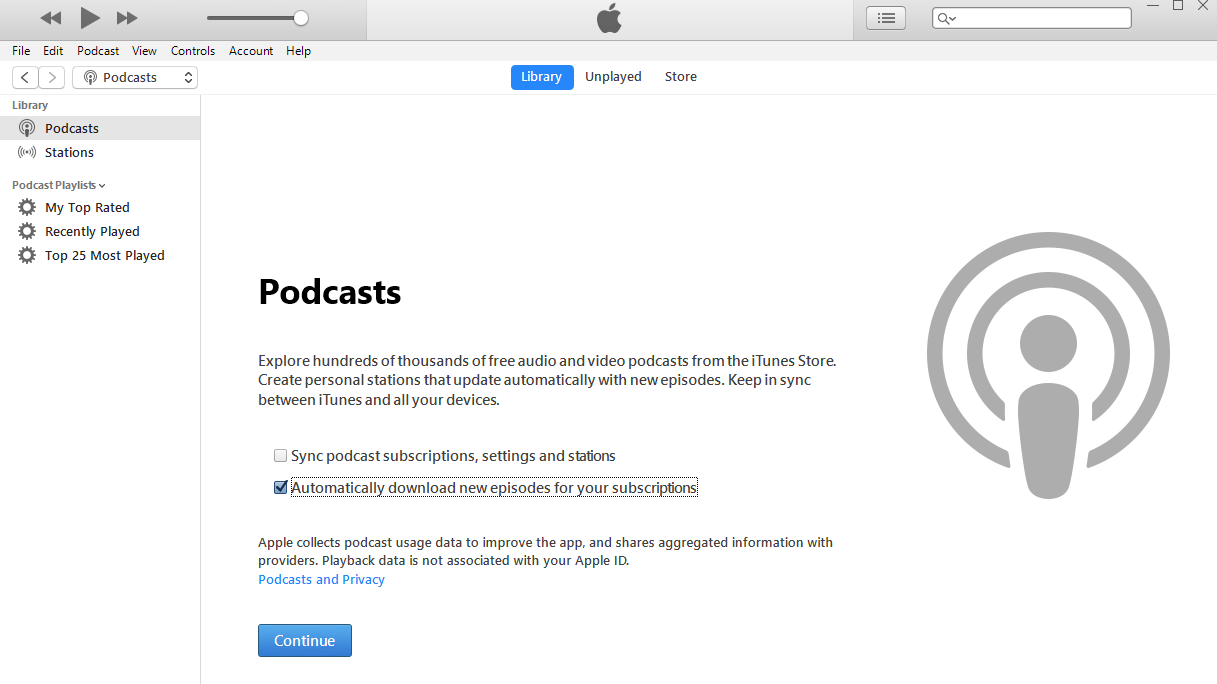Maximize the iTunes window

(1178, 6)
